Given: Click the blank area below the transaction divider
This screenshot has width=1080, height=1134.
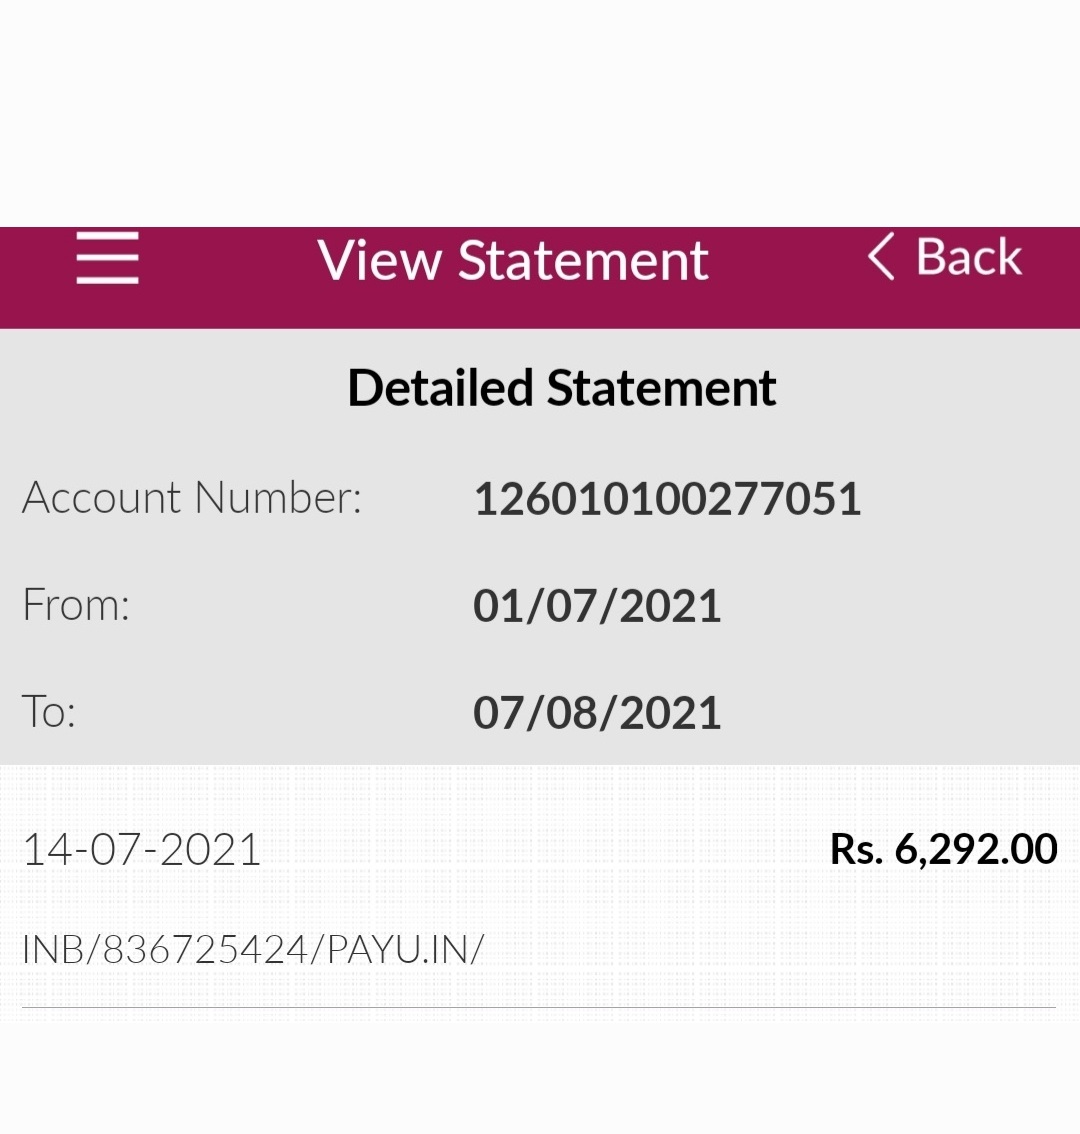Looking at the screenshot, I should (540, 1075).
